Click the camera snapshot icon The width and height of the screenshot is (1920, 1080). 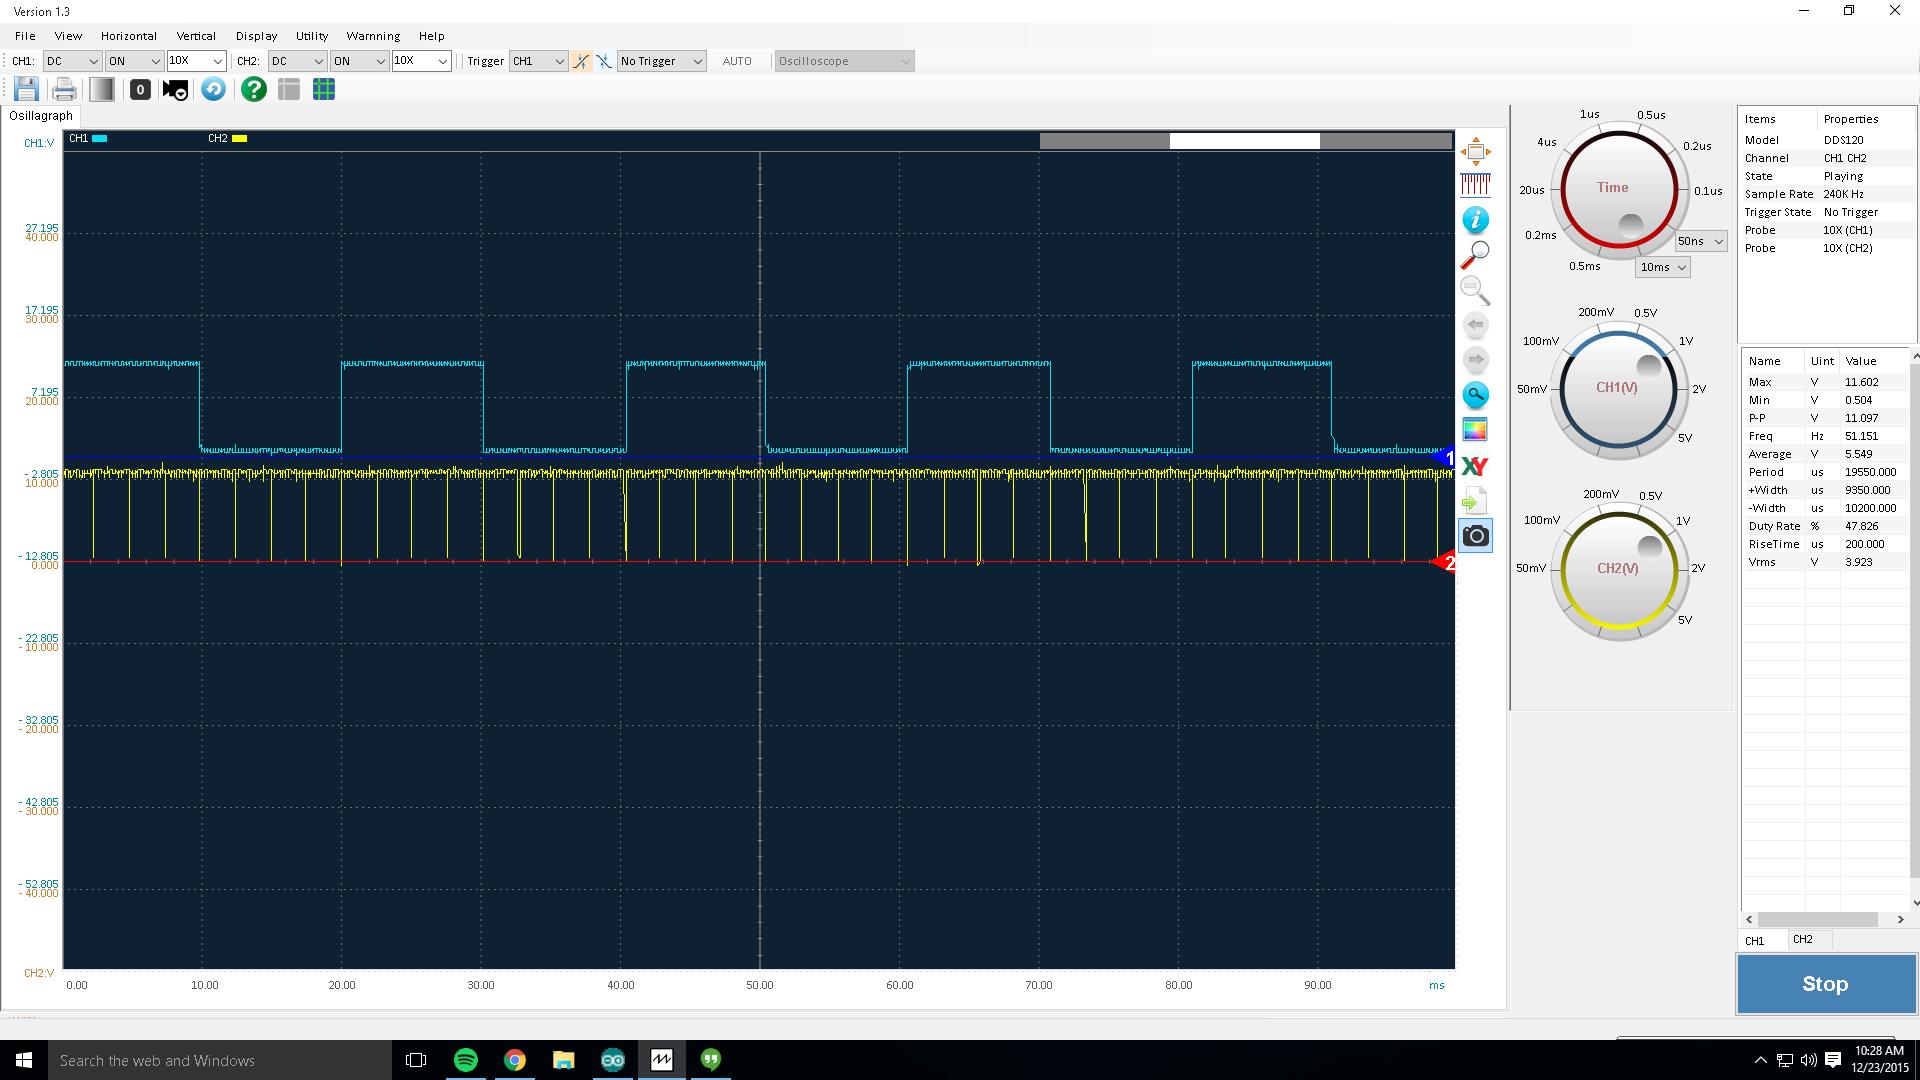tap(1475, 536)
